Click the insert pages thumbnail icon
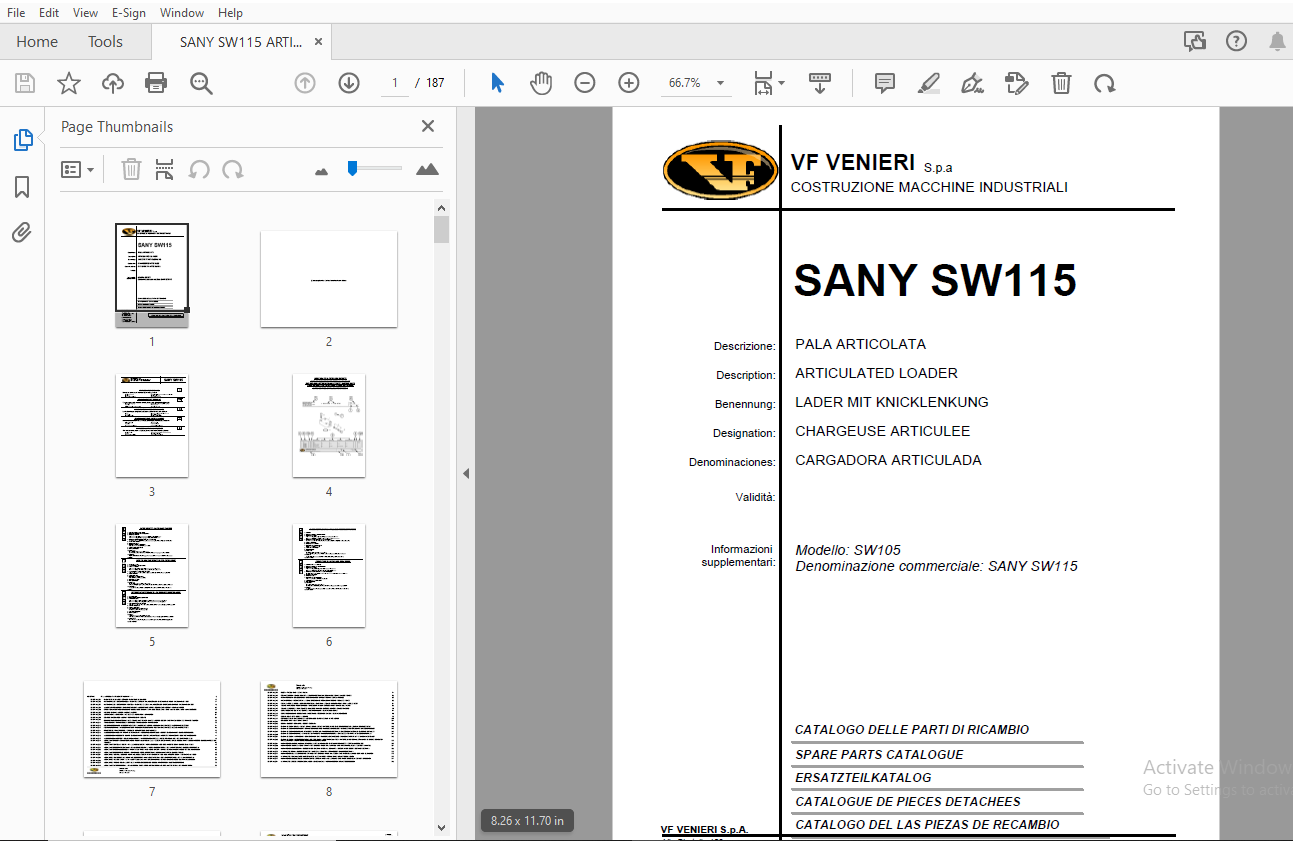Image resolution: width=1293 pixels, height=841 pixels. click(x=165, y=169)
